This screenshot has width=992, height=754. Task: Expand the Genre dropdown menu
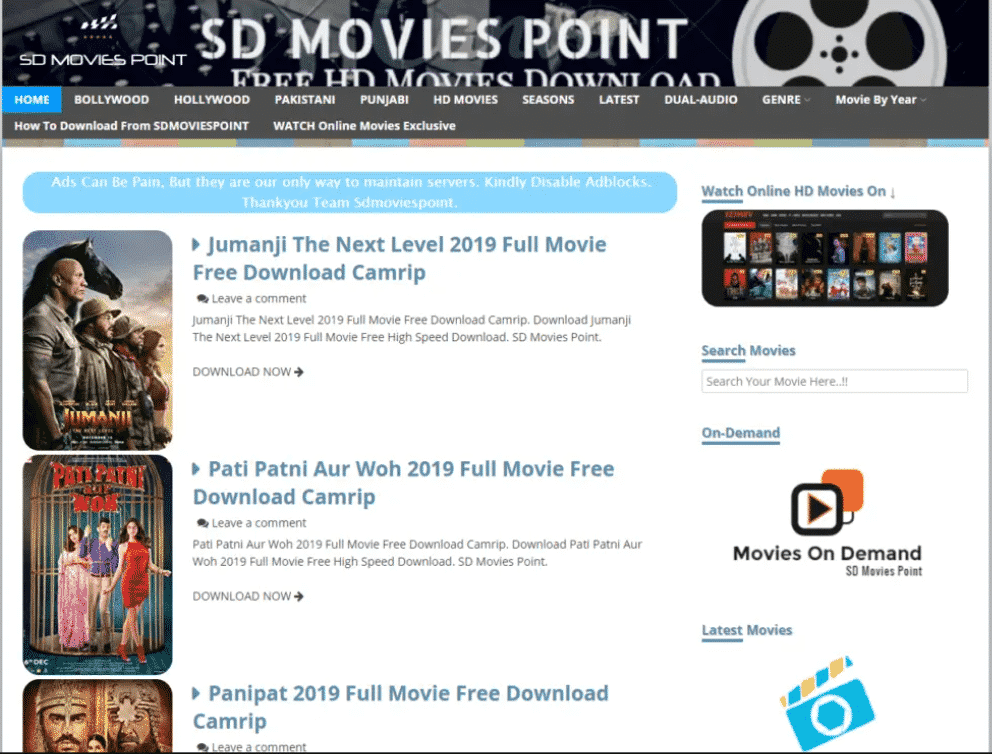tap(786, 99)
